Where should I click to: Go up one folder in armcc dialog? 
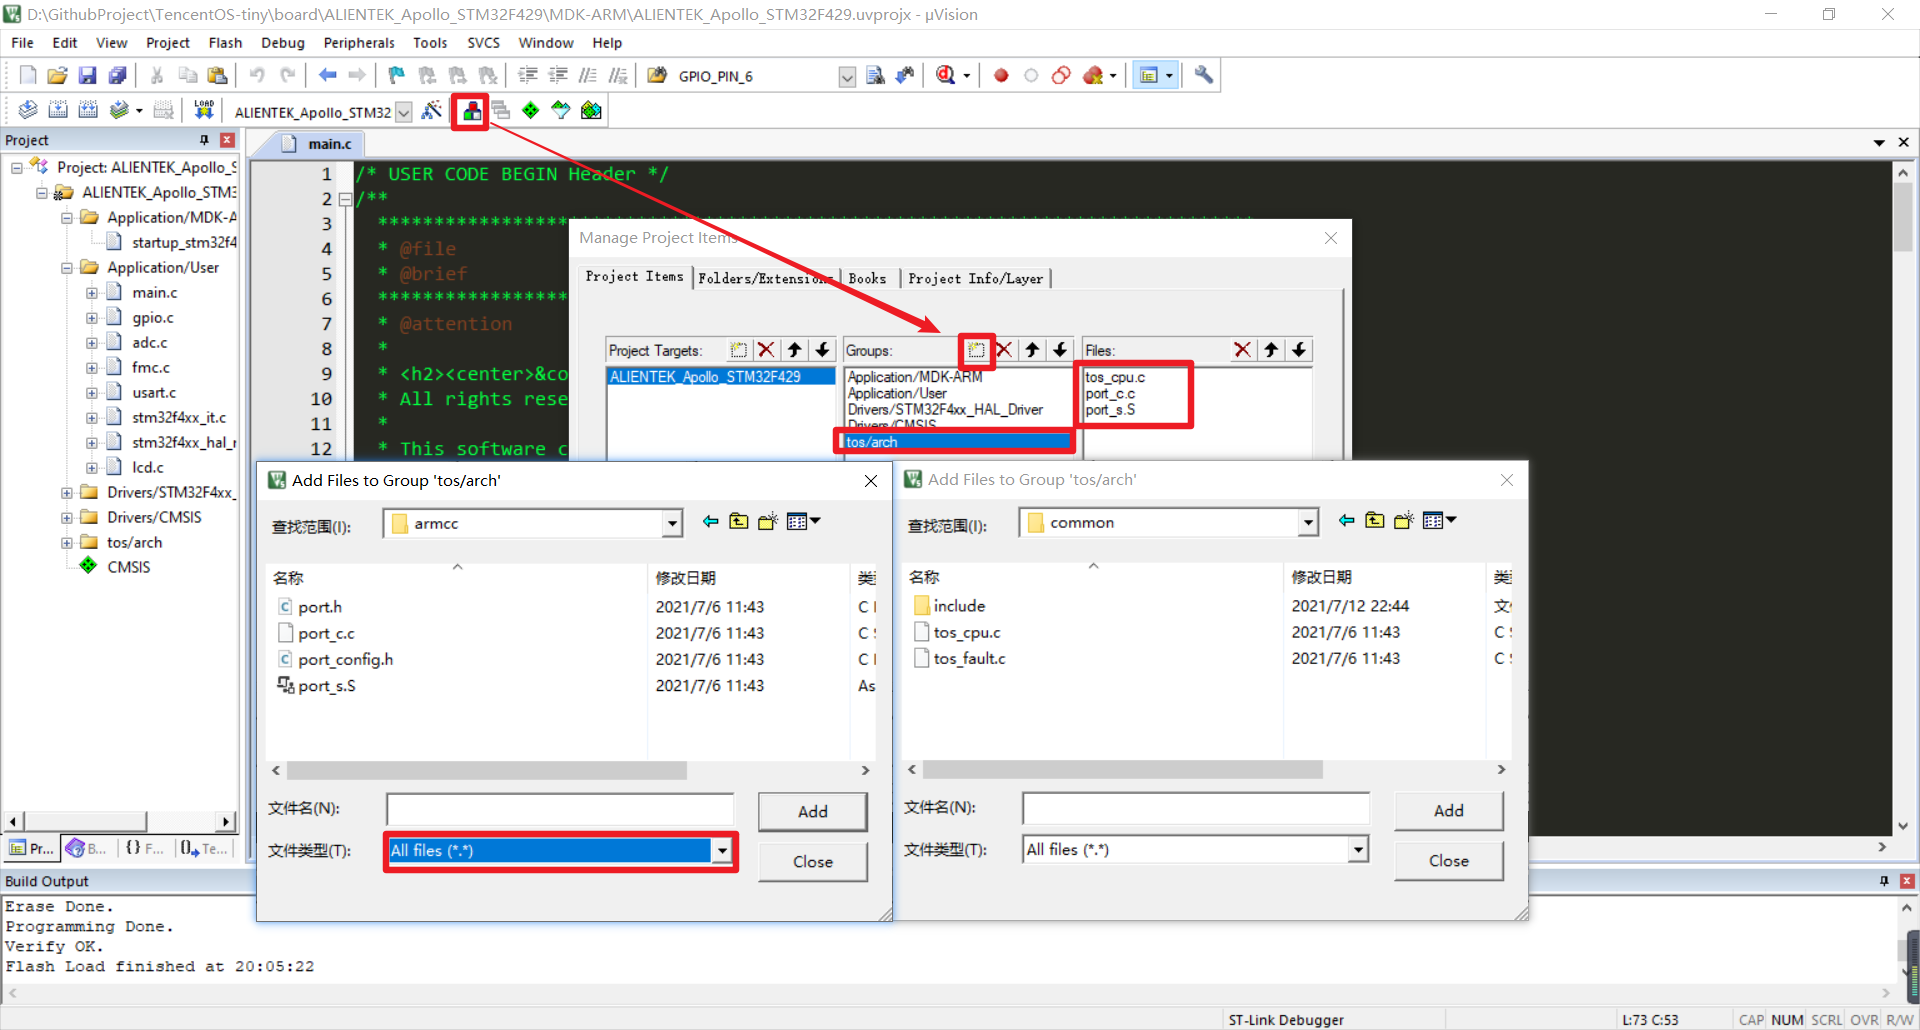(739, 521)
